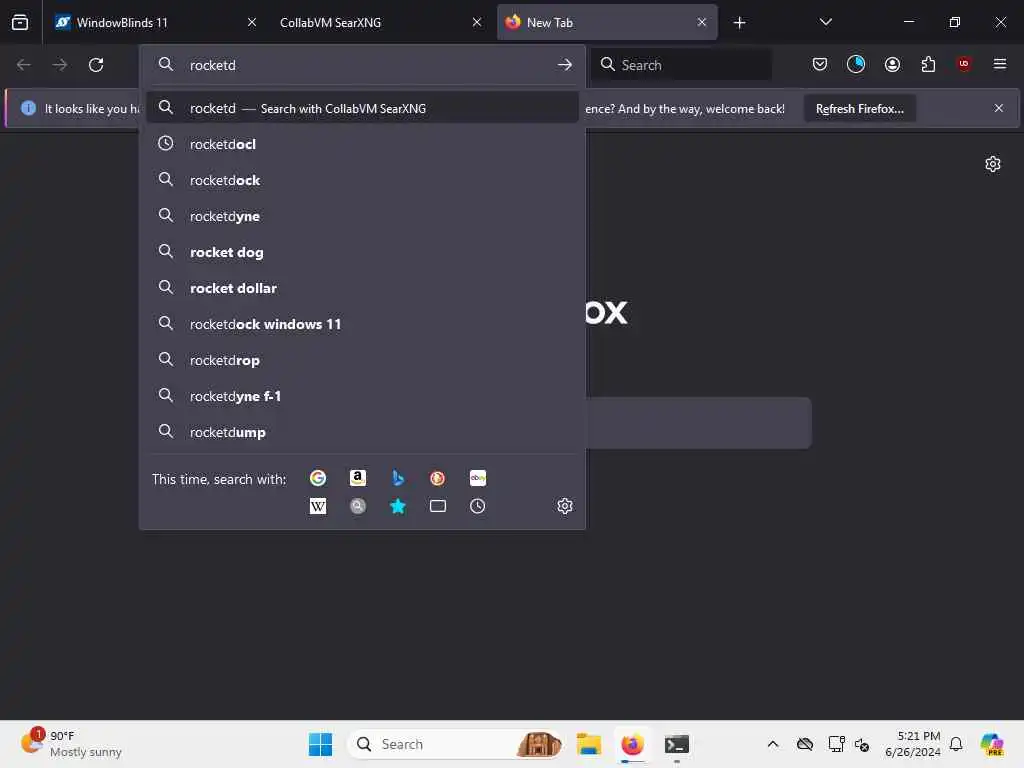
Task: Select the rocketdrop suggestion
Action: tap(362, 360)
